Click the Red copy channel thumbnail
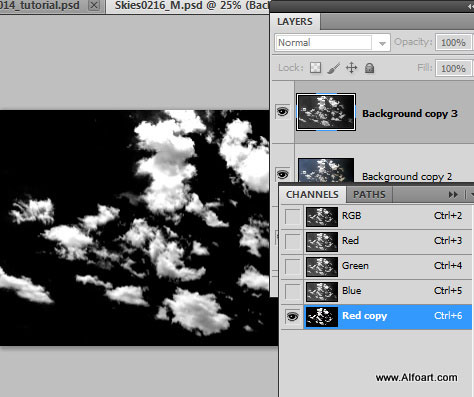The height and width of the screenshot is (397, 474). pyautogui.click(x=322, y=317)
